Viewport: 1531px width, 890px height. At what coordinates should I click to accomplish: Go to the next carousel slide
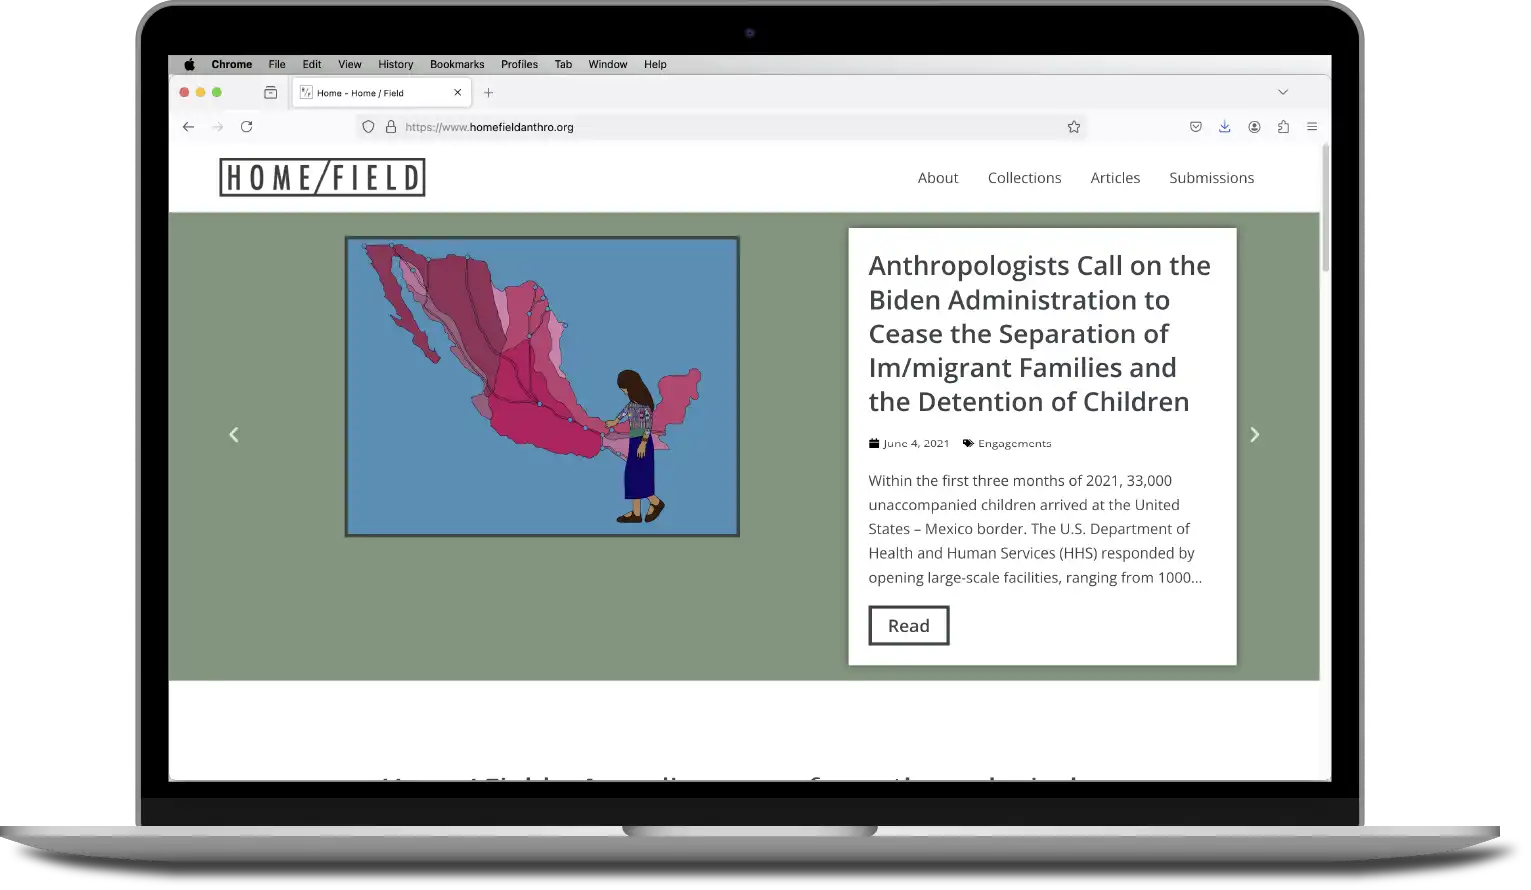point(1254,435)
